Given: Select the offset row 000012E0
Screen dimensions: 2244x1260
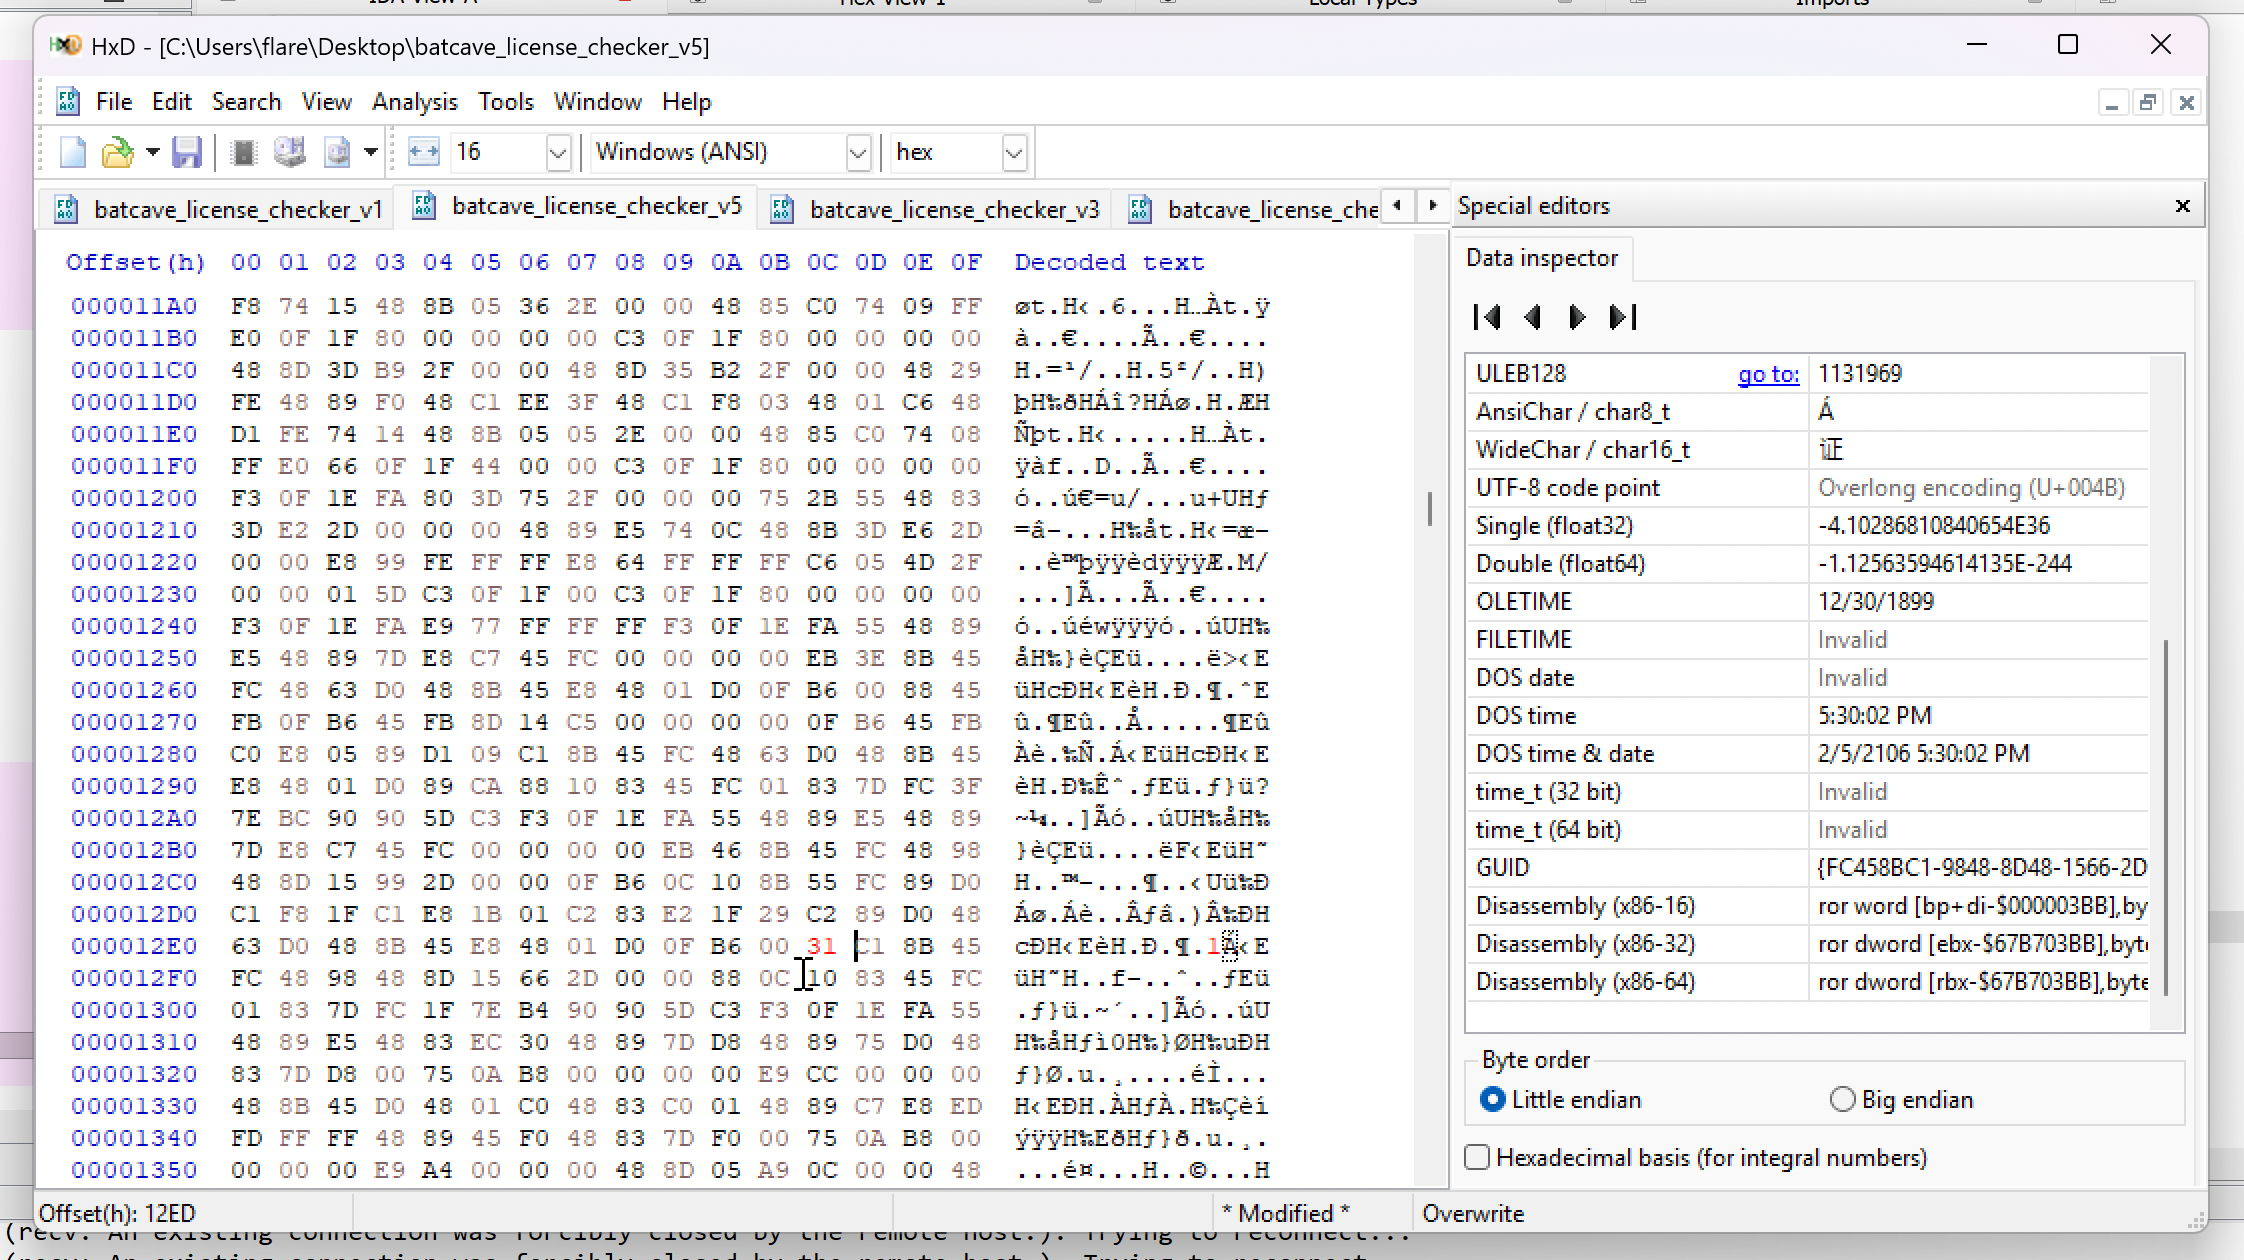Looking at the screenshot, I should (x=134, y=946).
